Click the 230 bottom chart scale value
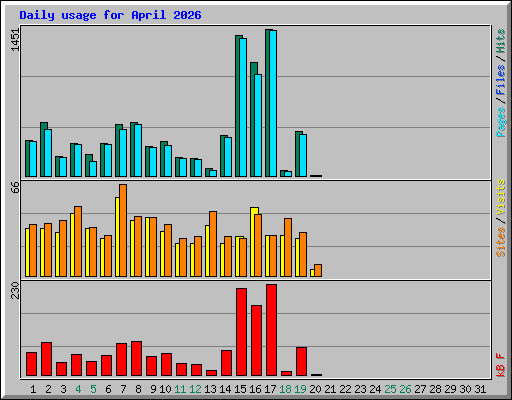This screenshot has width=512, height=400. point(15,290)
